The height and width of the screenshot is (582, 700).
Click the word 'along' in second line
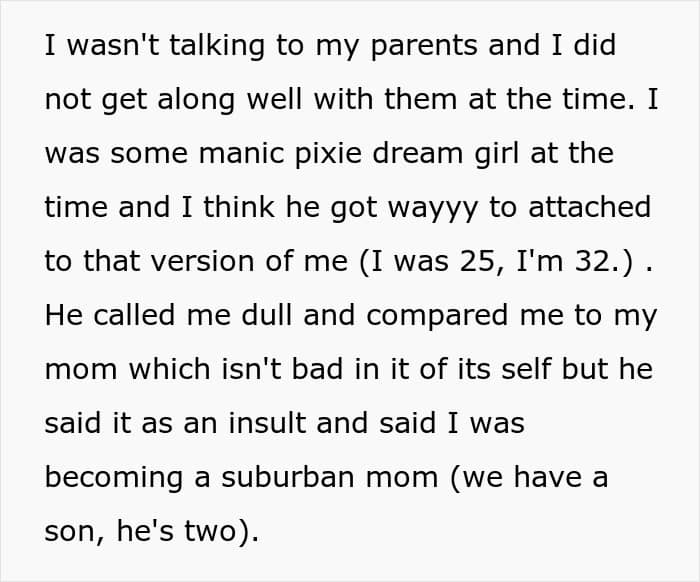point(196,101)
